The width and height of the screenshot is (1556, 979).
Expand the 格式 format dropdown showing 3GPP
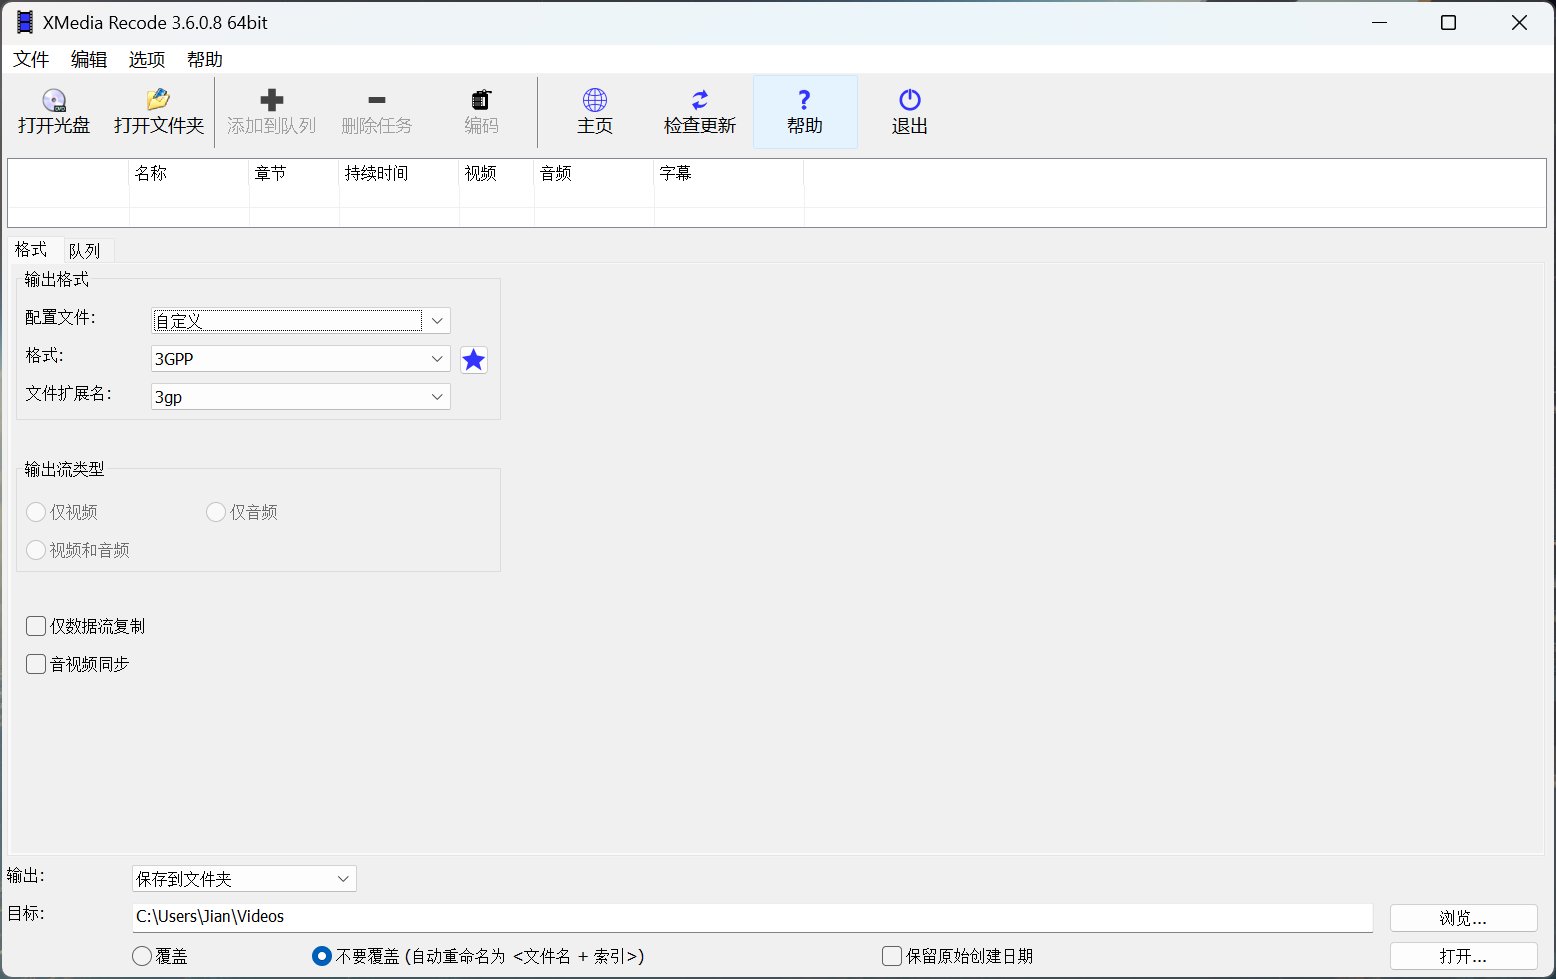437,358
